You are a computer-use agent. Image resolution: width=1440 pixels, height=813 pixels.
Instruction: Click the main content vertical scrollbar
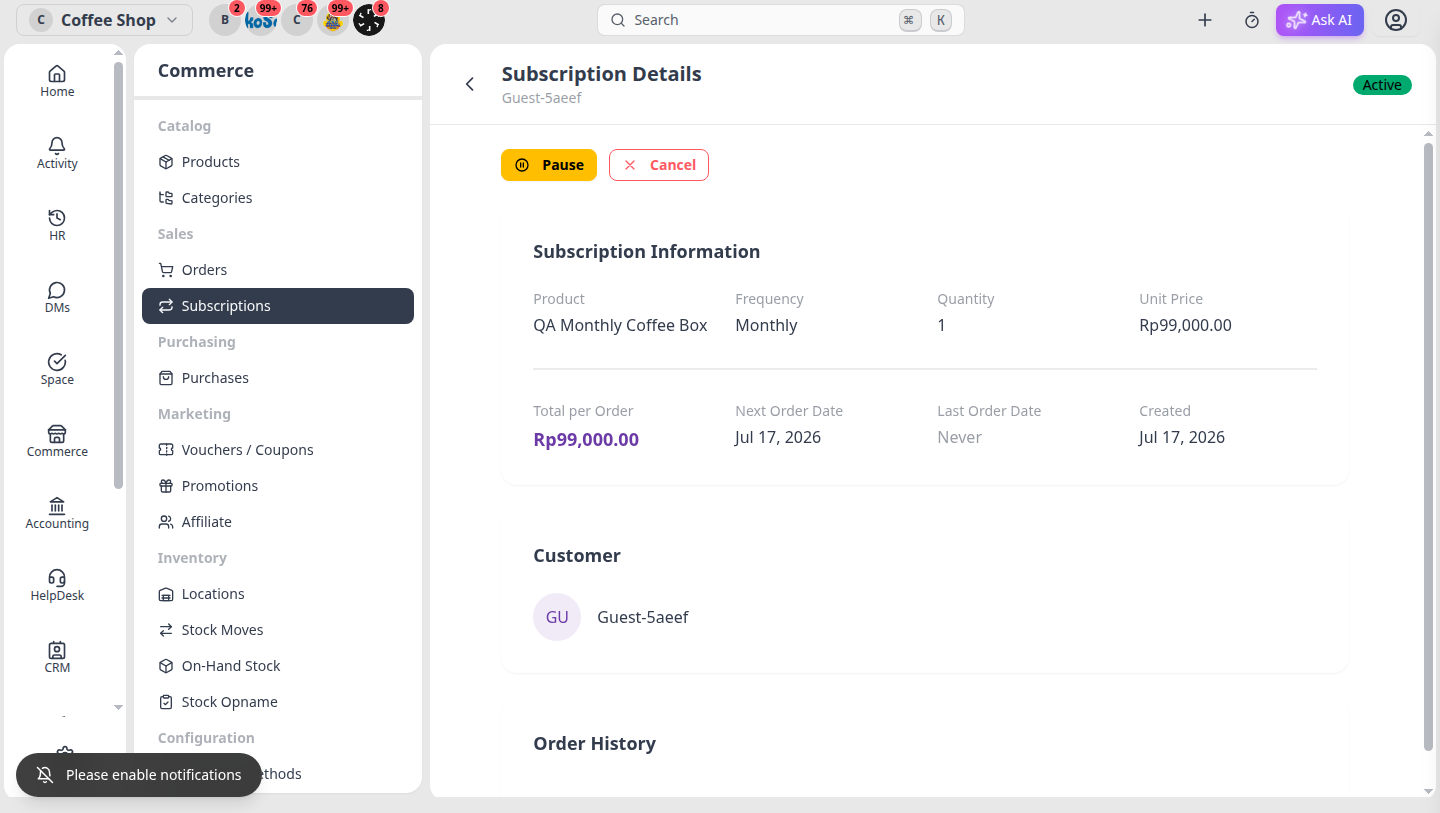click(x=1428, y=446)
